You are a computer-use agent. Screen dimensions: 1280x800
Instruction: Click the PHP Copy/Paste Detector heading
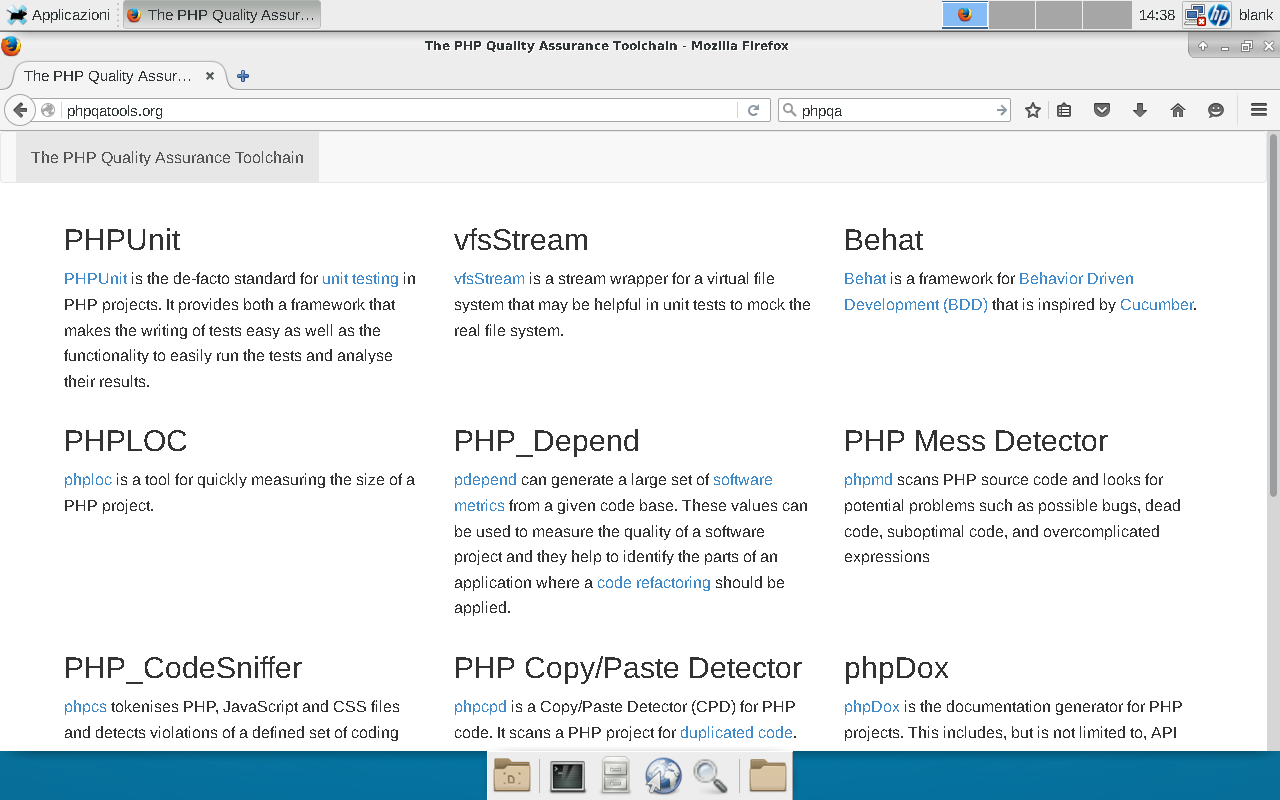click(x=628, y=668)
